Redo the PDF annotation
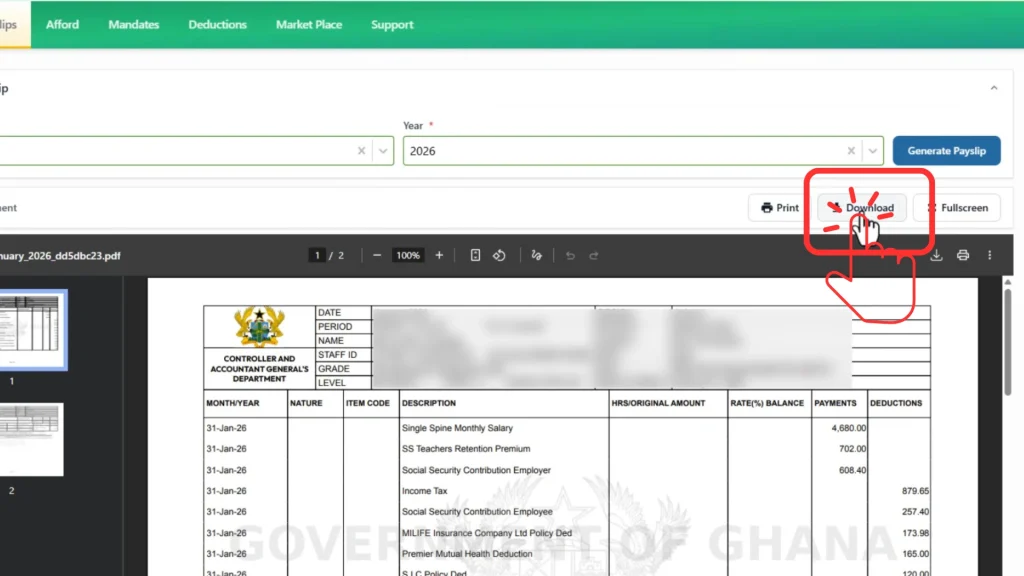The height and width of the screenshot is (576, 1024). coord(594,255)
